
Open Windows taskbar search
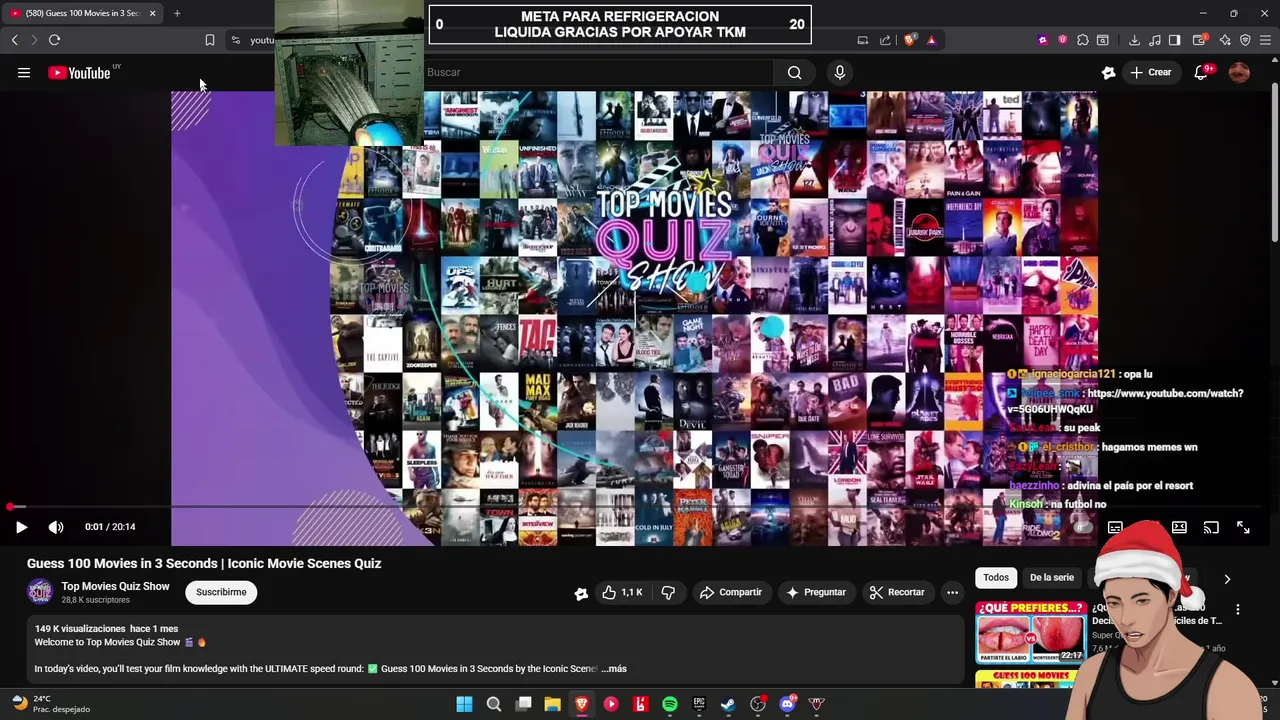click(493, 704)
